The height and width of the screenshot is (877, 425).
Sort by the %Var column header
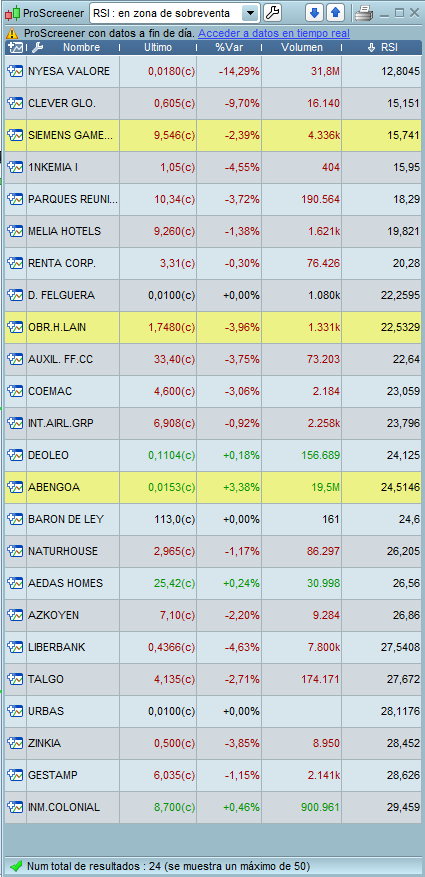click(x=228, y=48)
